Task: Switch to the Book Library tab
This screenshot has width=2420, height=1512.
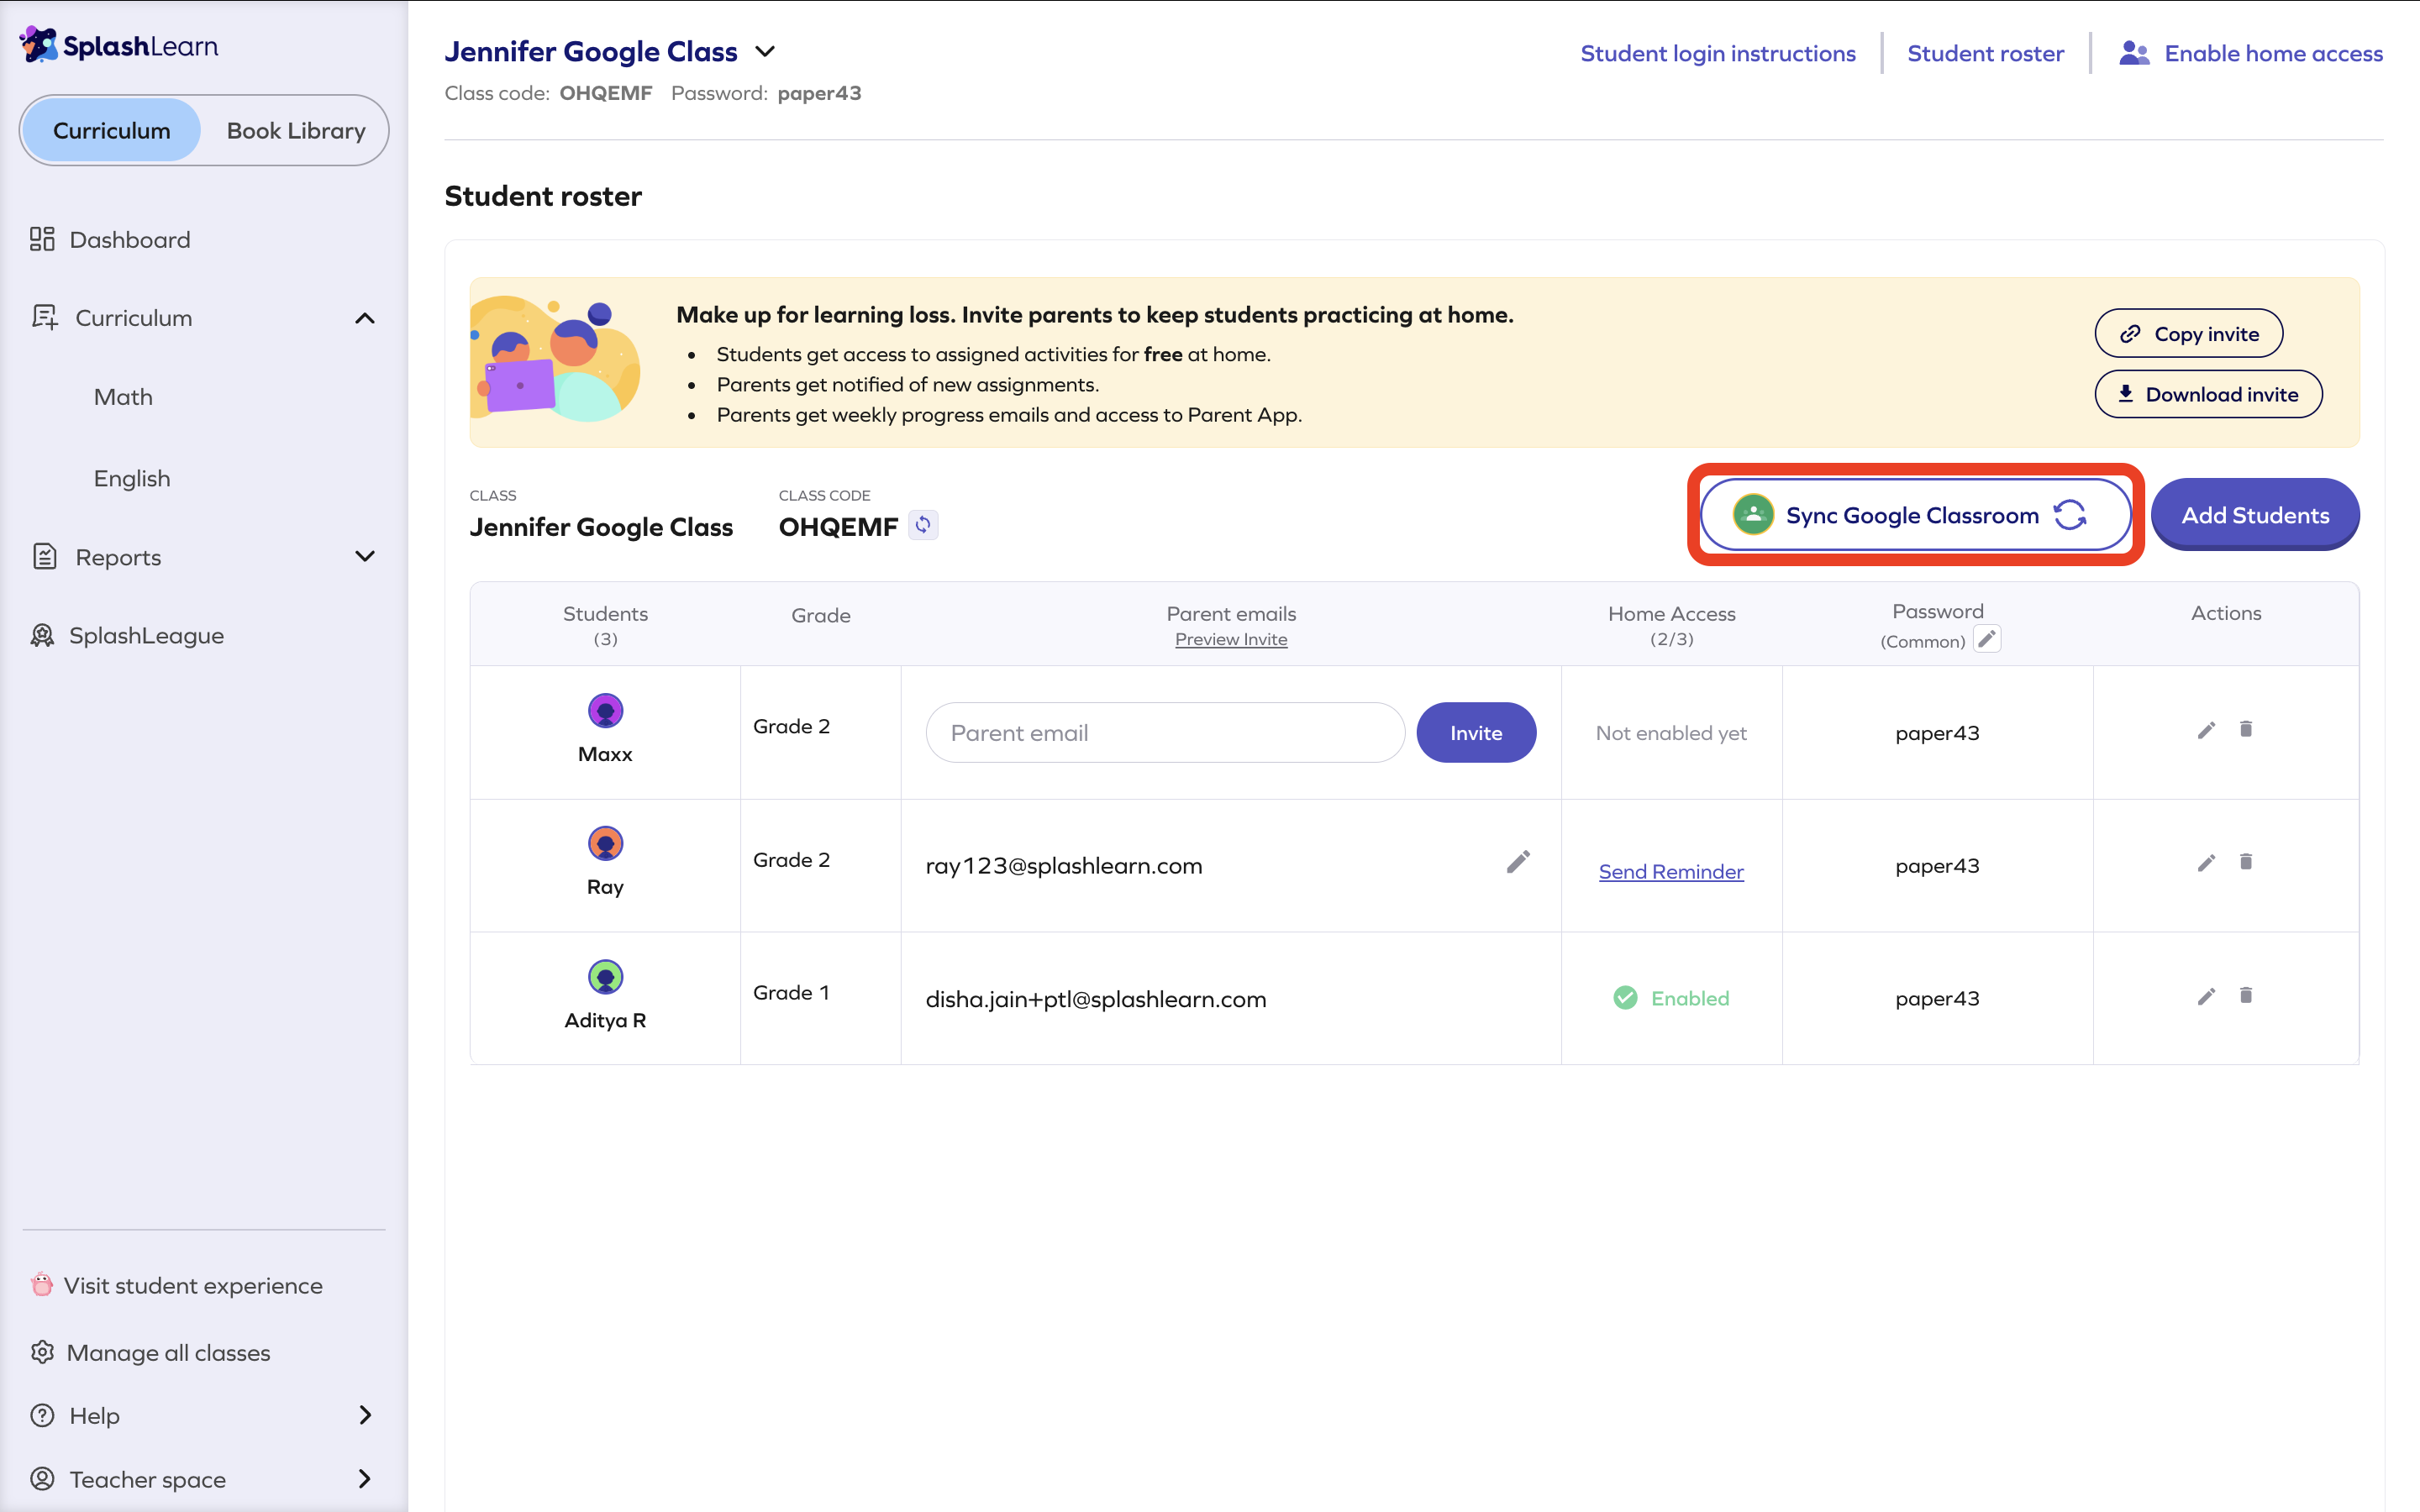Action: pyautogui.click(x=296, y=130)
